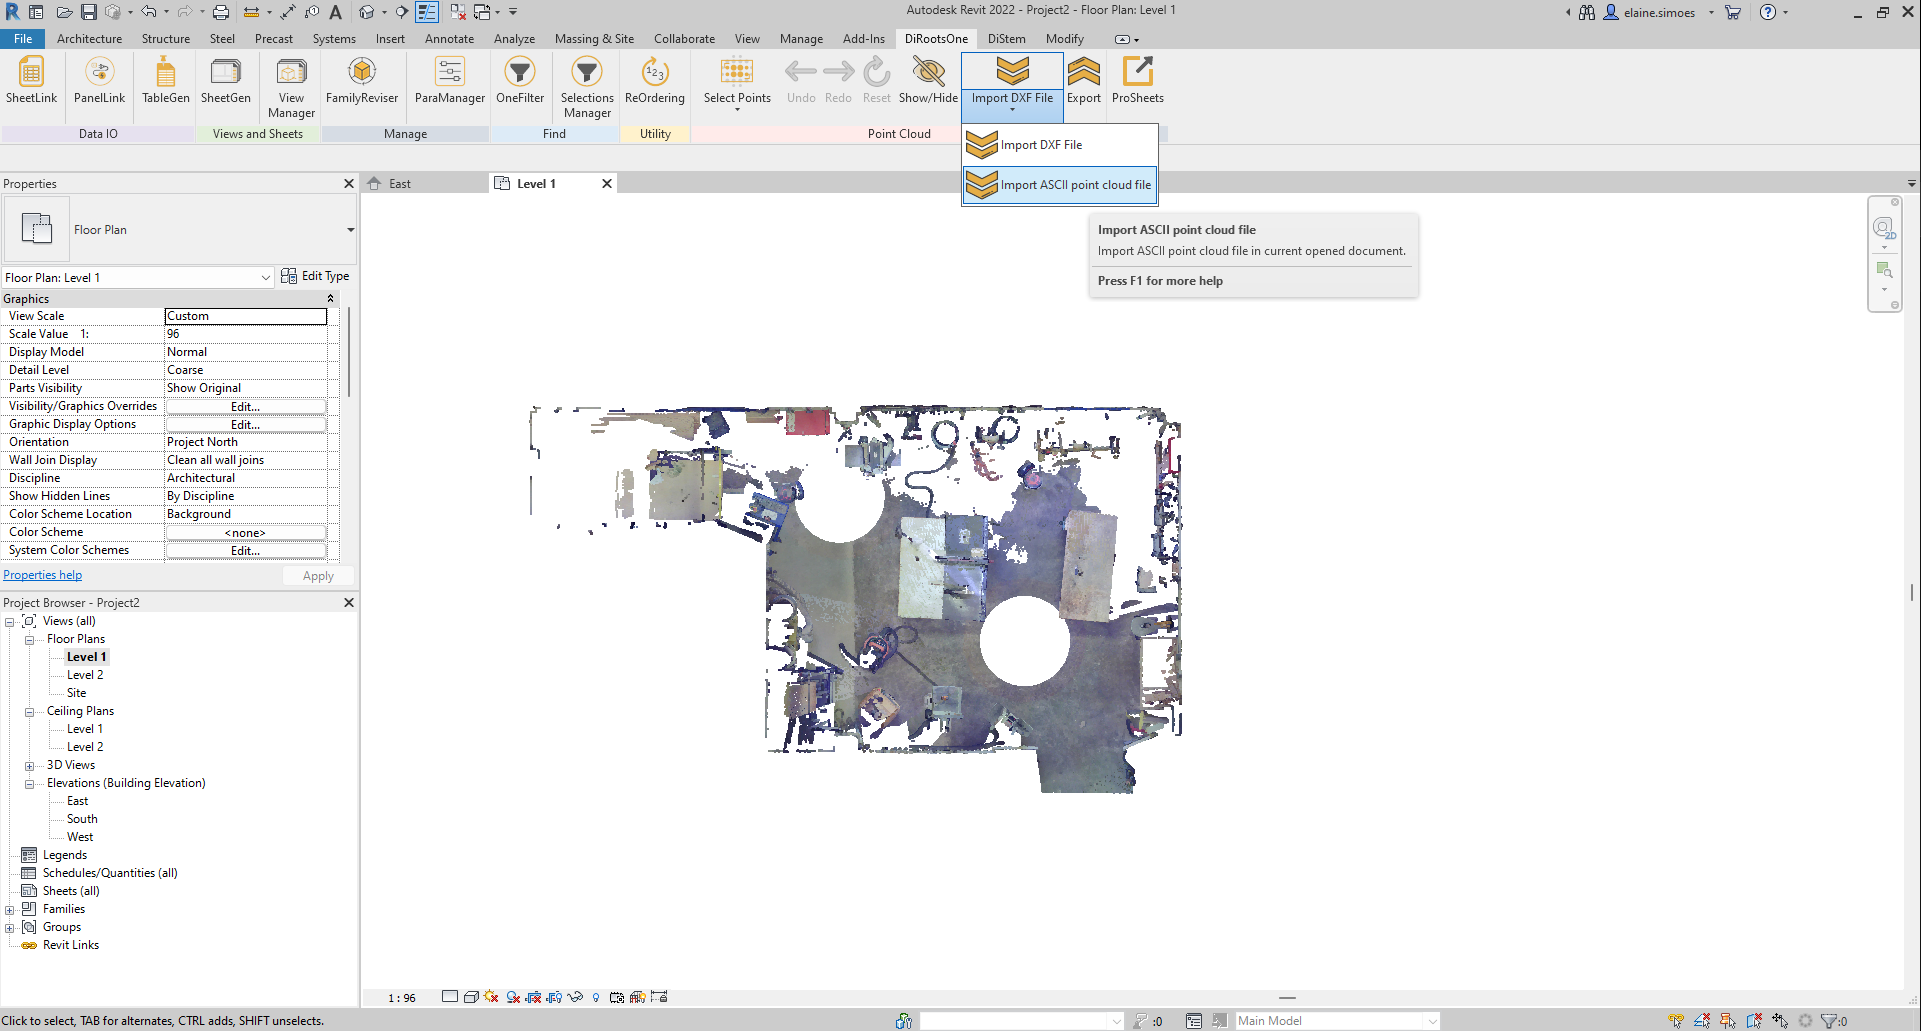Switch to the DiStem ribbon tab
Image resolution: width=1921 pixels, height=1031 pixels.
click(1006, 39)
